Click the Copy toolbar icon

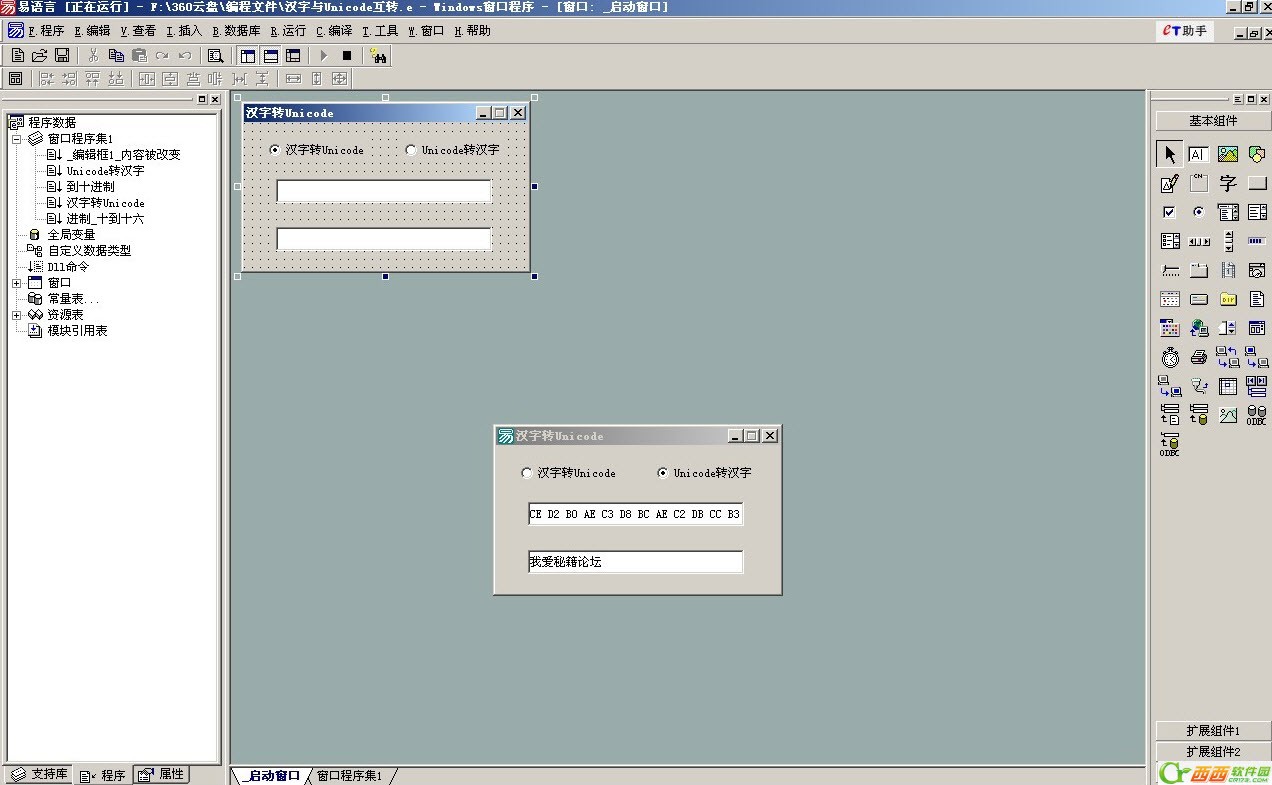(x=116, y=56)
